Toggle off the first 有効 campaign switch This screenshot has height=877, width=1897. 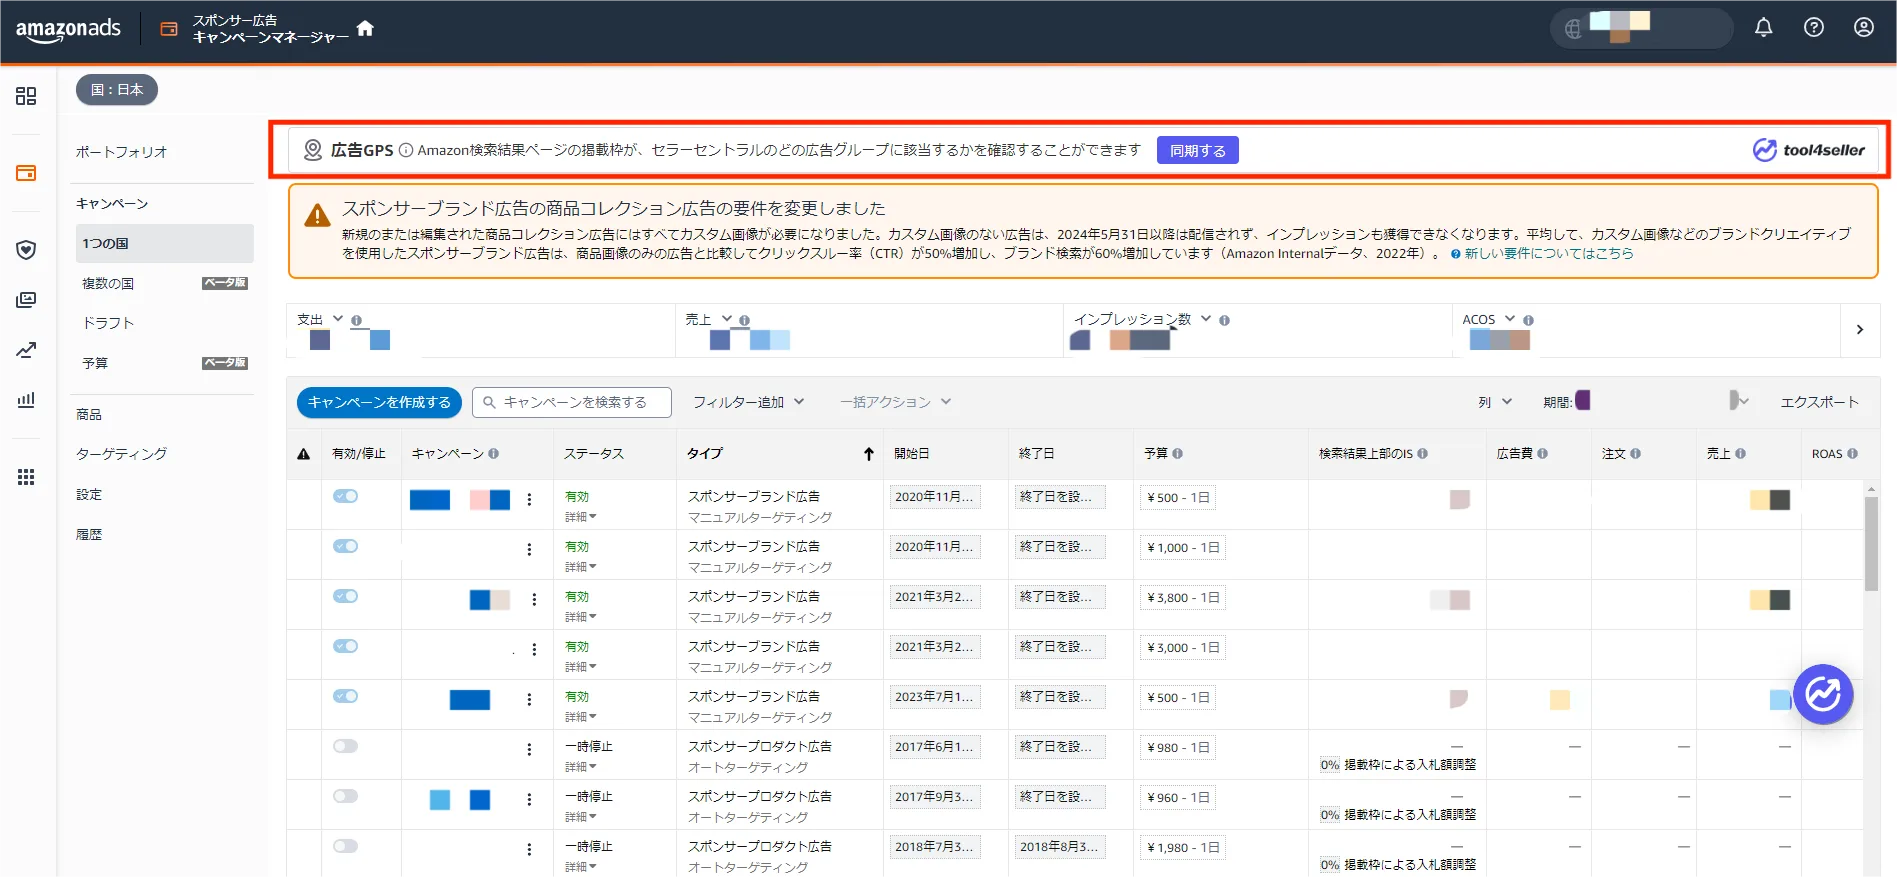click(x=346, y=496)
